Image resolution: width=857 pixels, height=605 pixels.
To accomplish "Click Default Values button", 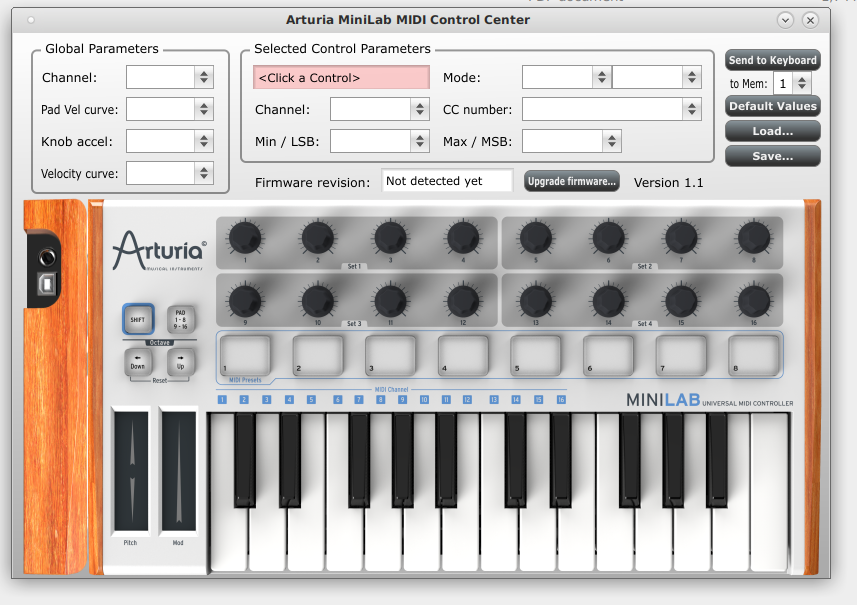I will (x=772, y=106).
